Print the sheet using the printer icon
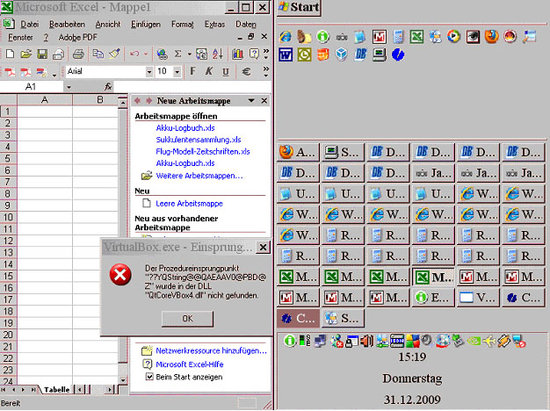This screenshot has width=550, height=411. click(x=78, y=54)
